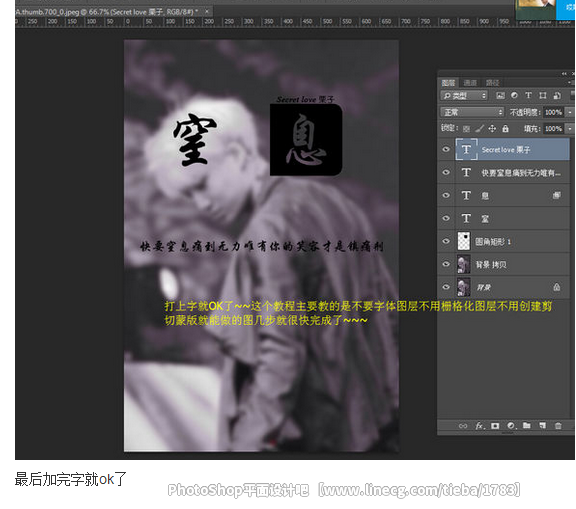576x509 pixels.
Task: Toggle visibility of 背景 layer
Action: [x=446, y=287]
